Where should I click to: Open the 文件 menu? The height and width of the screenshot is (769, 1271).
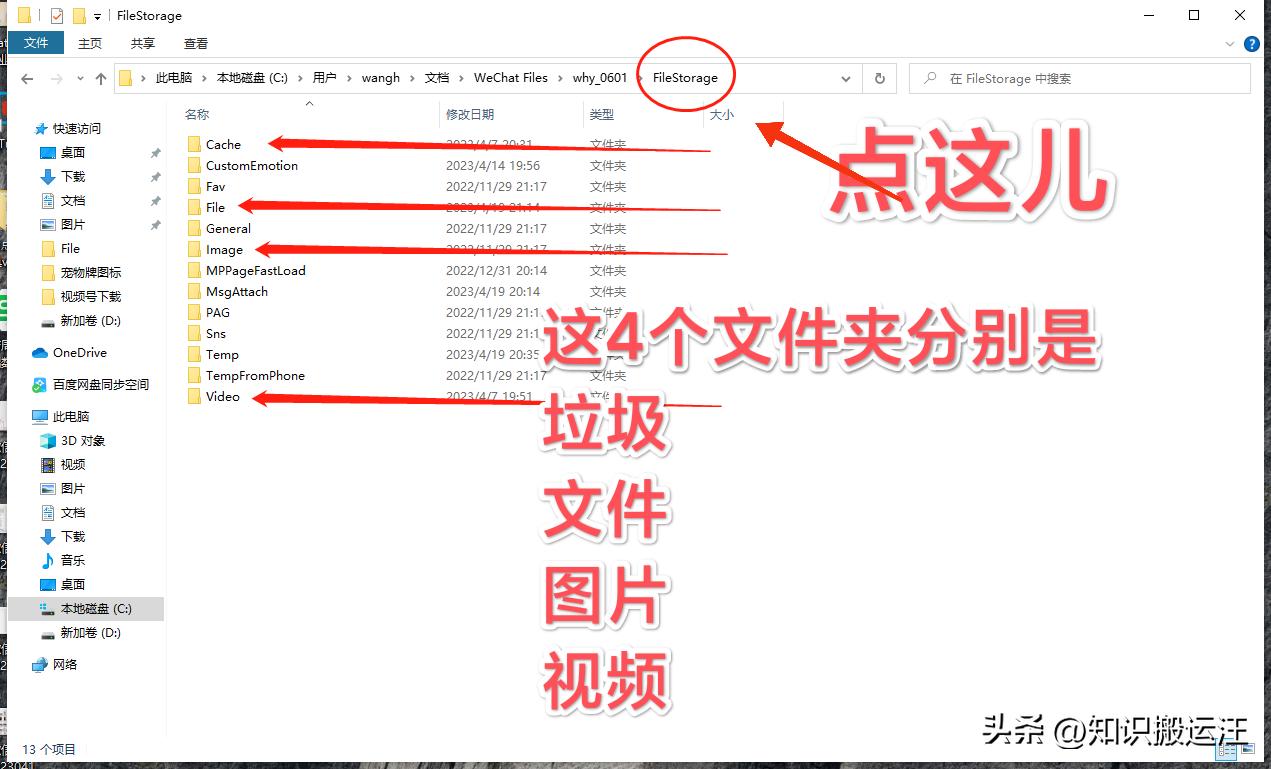[37, 43]
